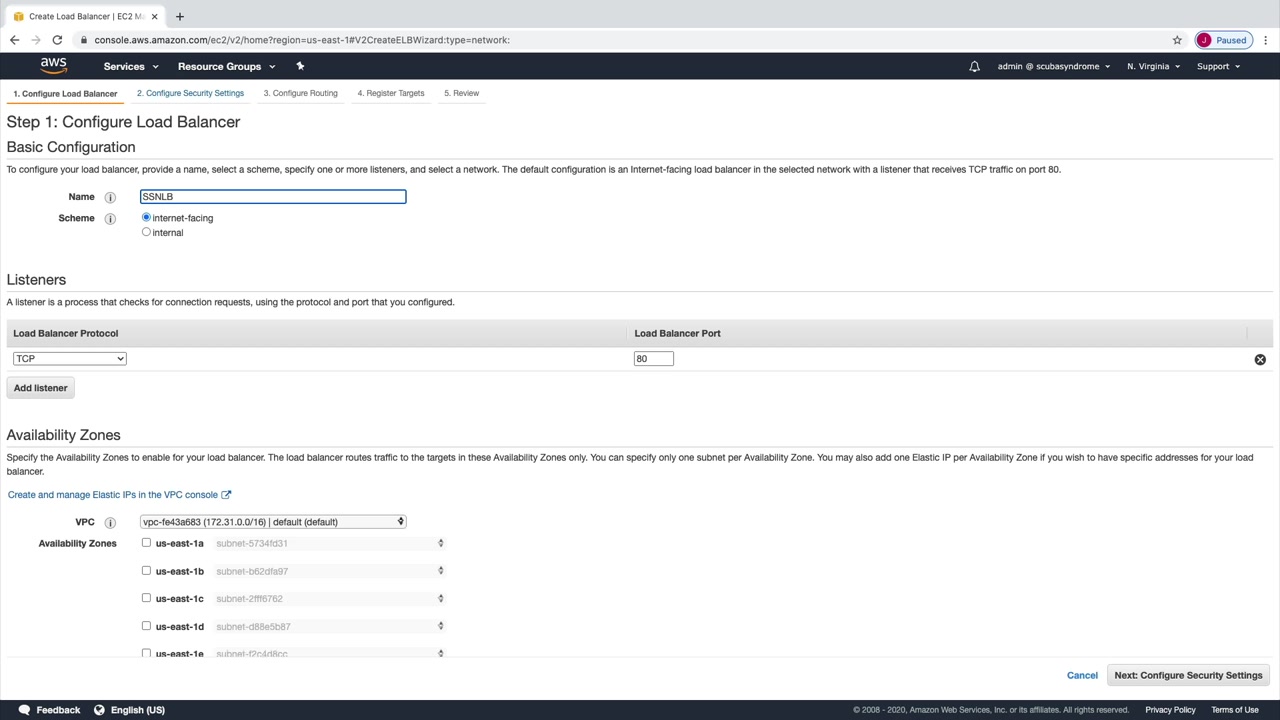Go to Configure Security Settings step tab

pyautogui.click(x=190, y=93)
